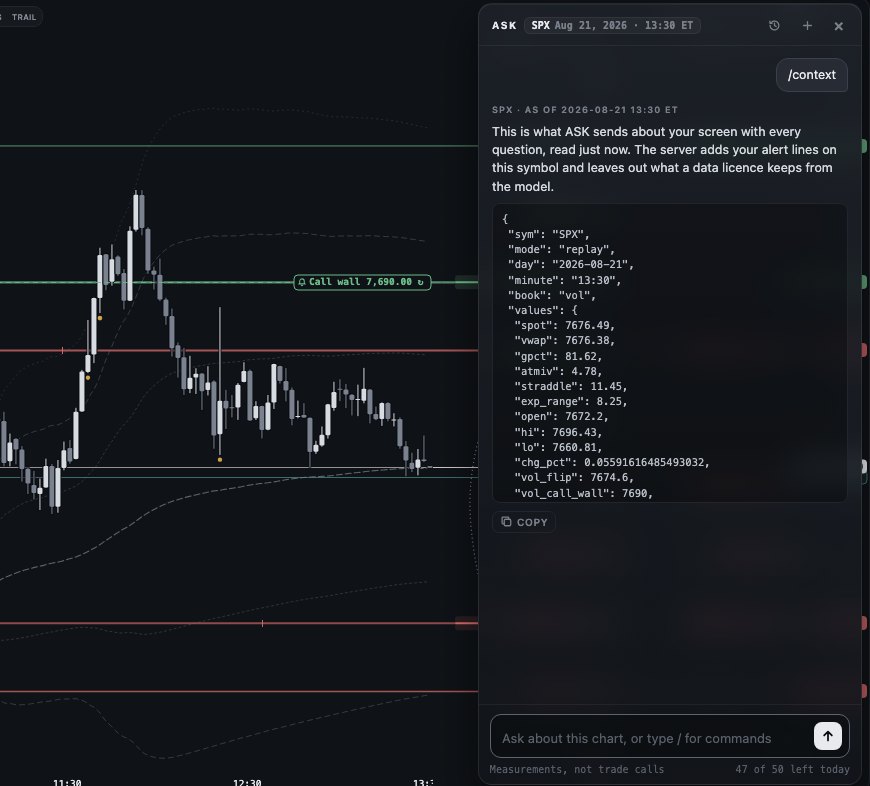Click the '"vwap": 7676.38' value line
Screen dimensions: 870x786
click(564, 340)
